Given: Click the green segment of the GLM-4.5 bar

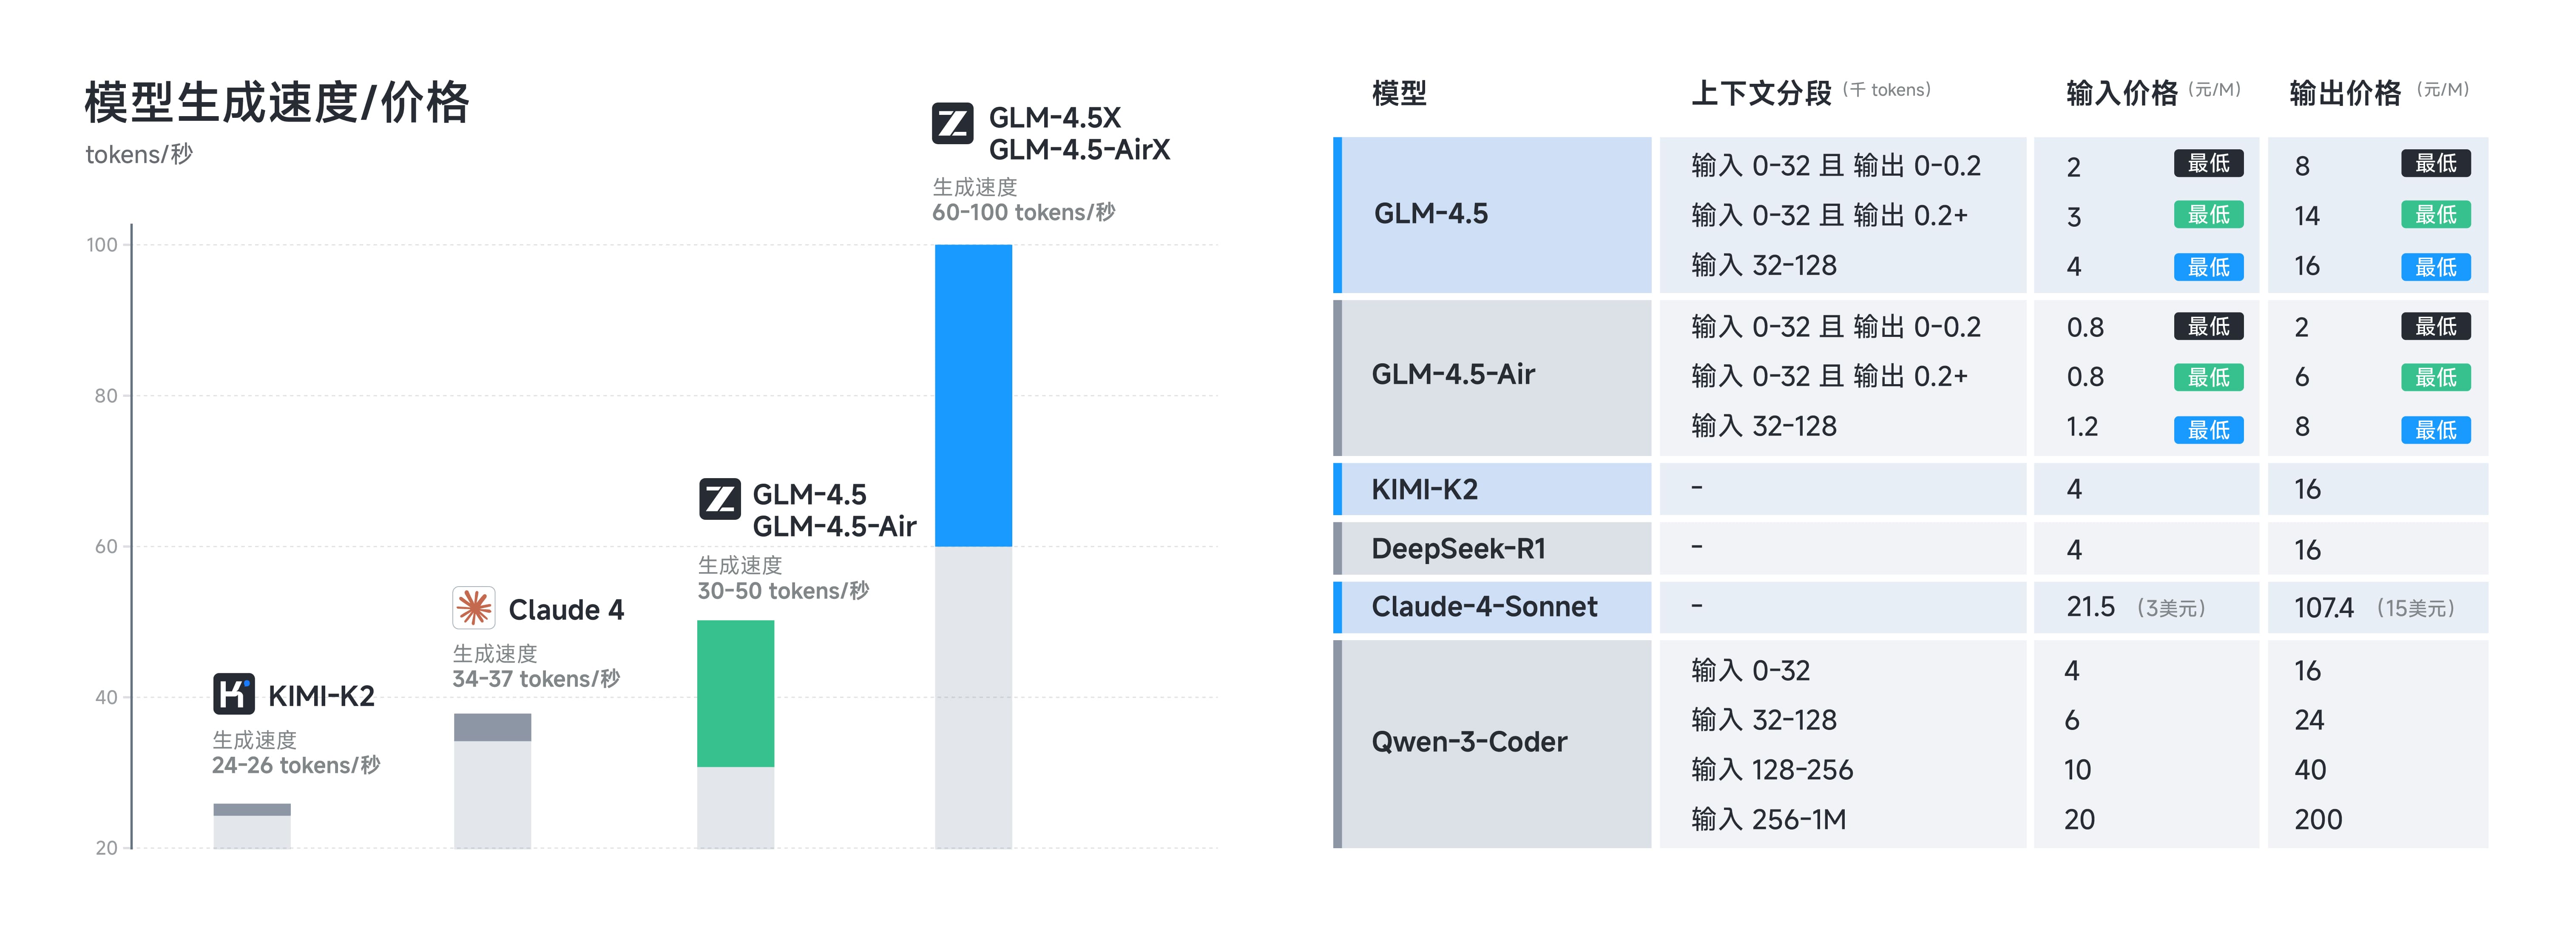Looking at the screenshot, I should [x=735, y=693].
